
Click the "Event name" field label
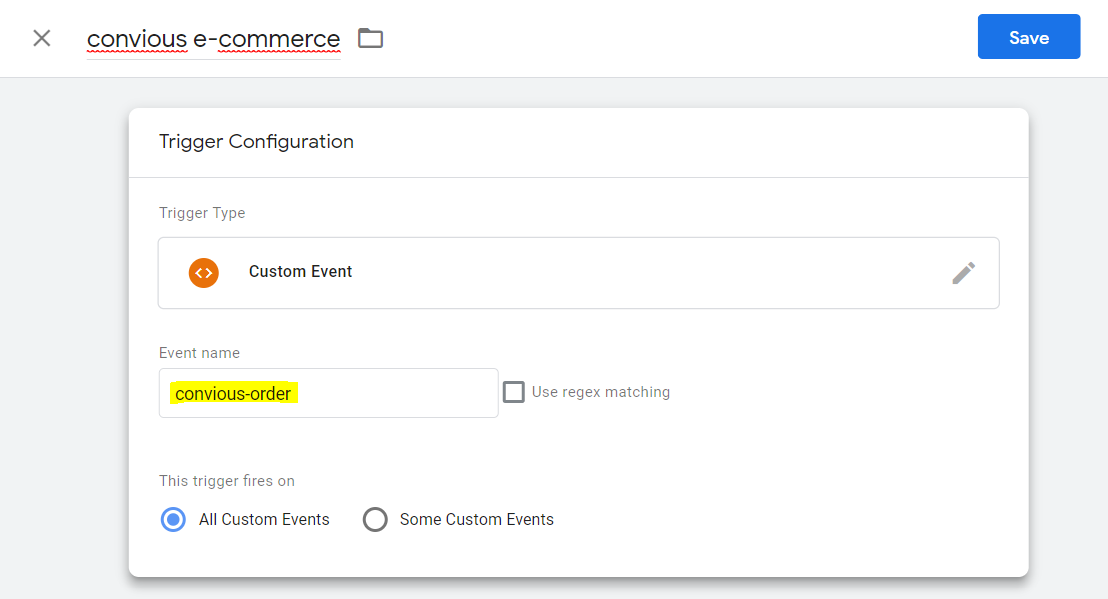[x=199, y=353]
